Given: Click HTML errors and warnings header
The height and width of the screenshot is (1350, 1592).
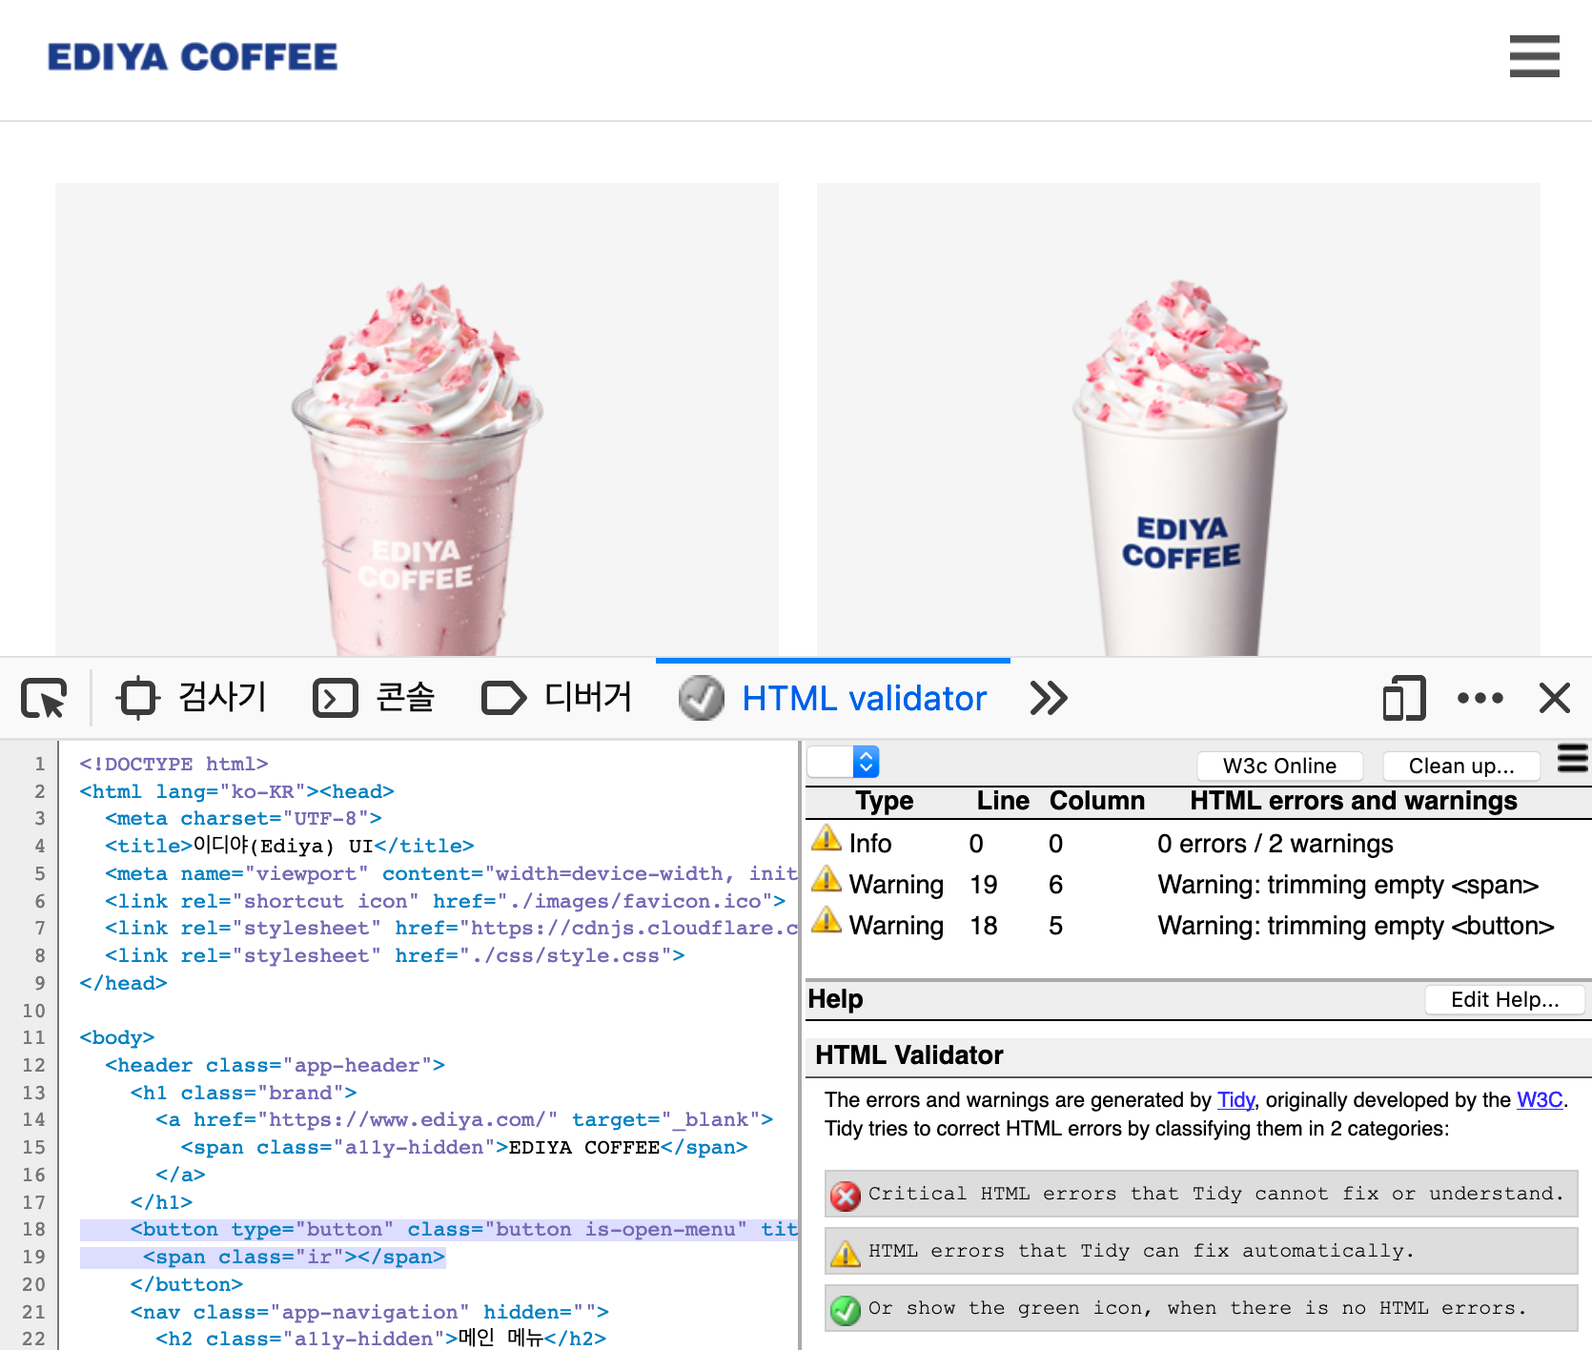Looking at the screenshot, I should 1353,801.
